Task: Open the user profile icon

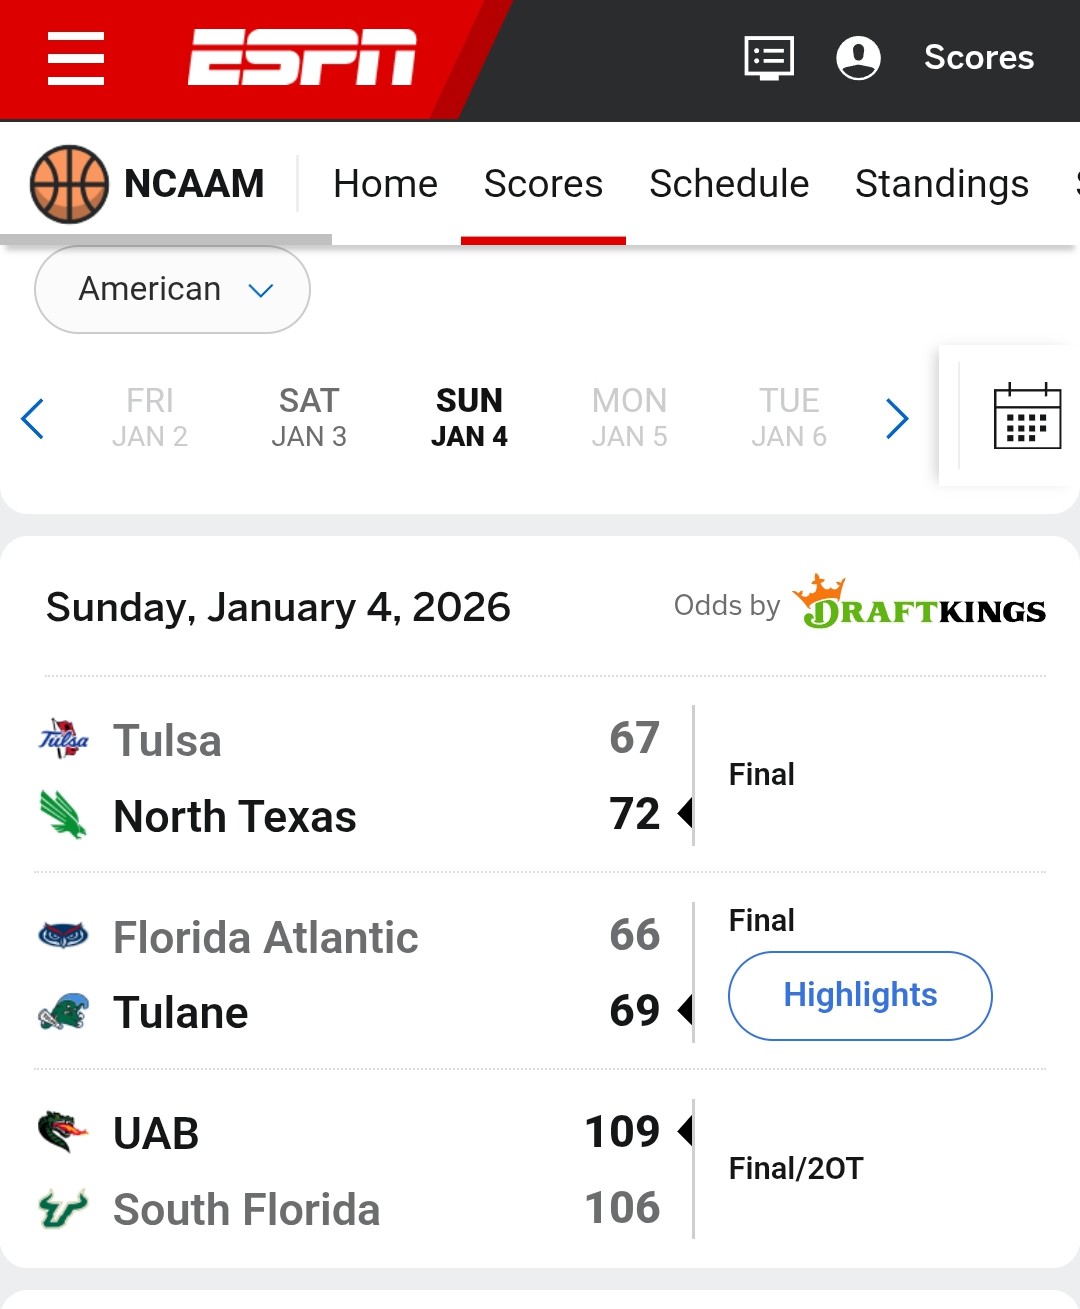Action: click(858, 58)
